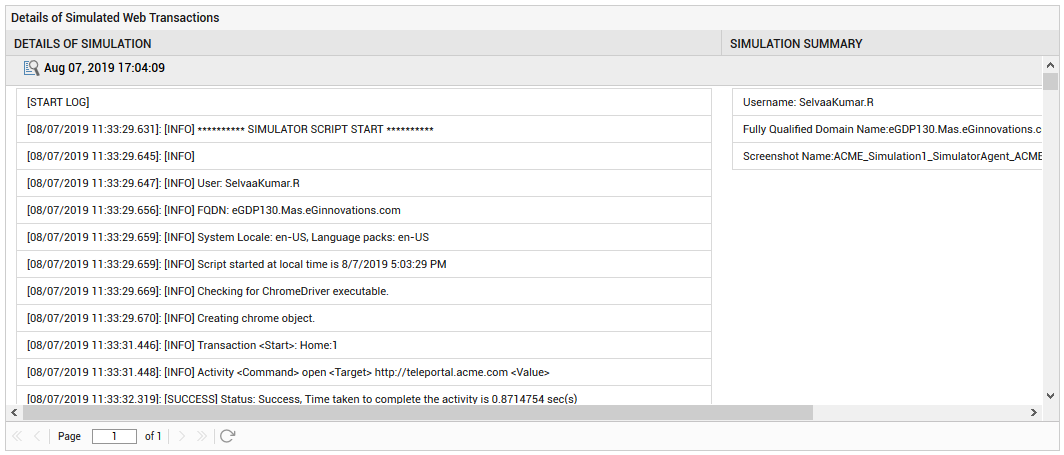The image size is (1064, 455).
Task: Click the Username: SelvaaKumar.R summary row
Action: [x=888, y=102]
